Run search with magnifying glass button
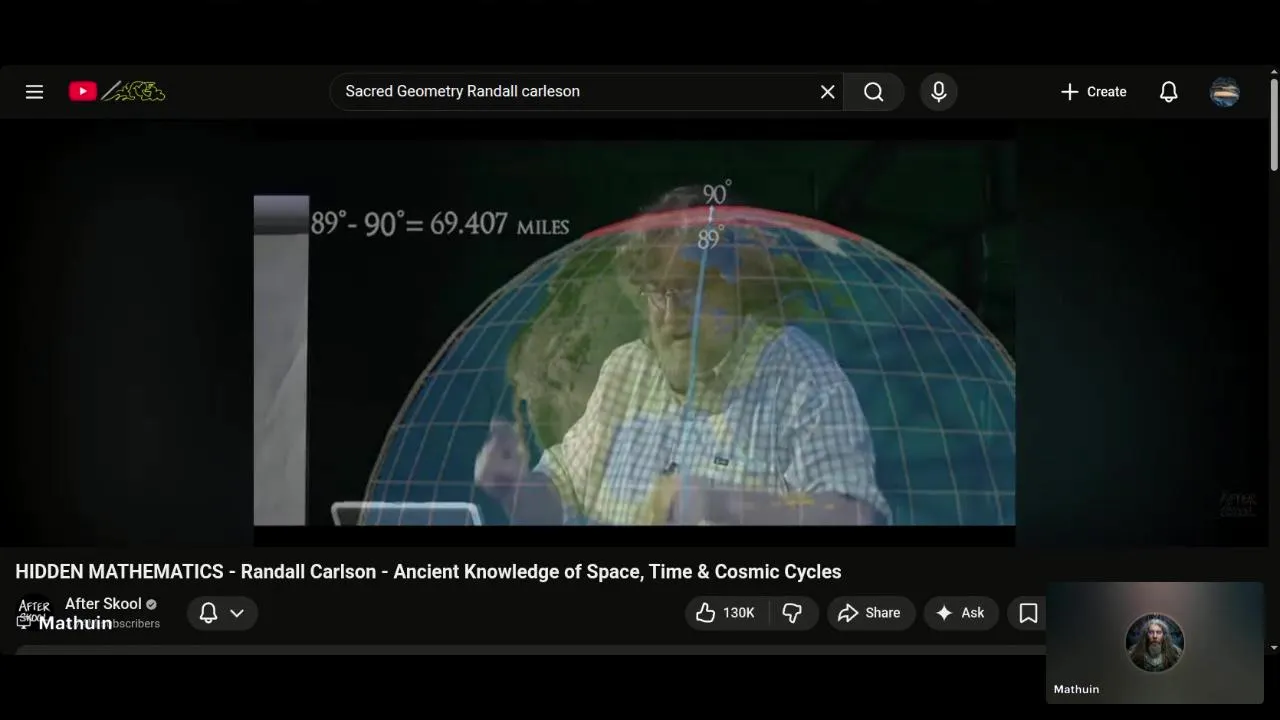 [873, 92]
